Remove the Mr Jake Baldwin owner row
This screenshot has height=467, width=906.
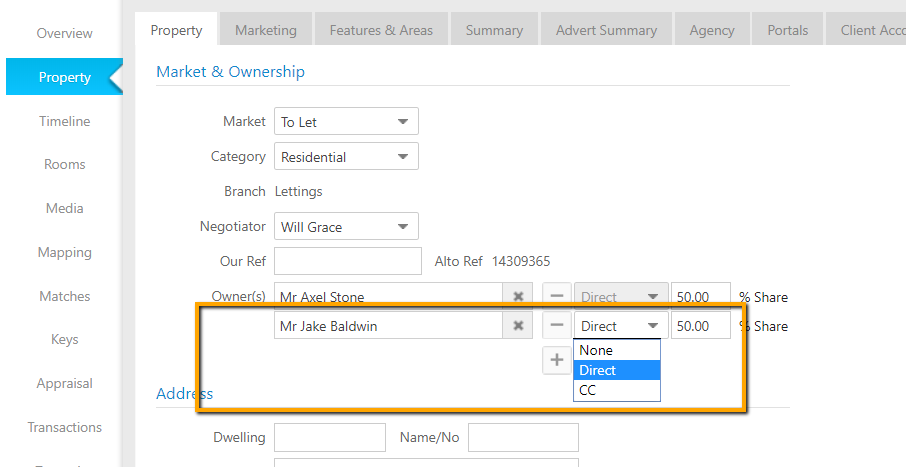pos(558,326)
